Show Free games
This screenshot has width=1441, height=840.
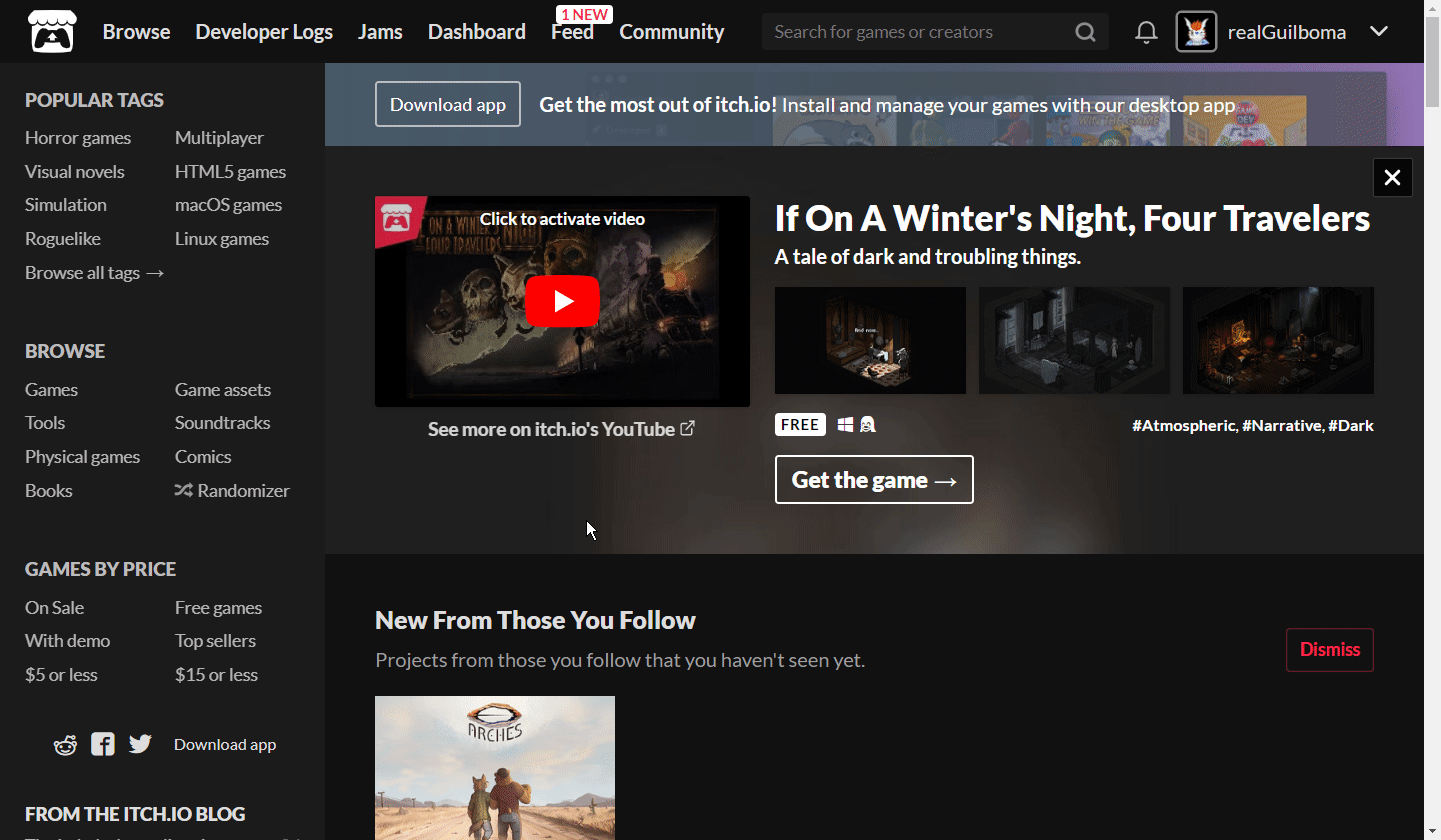click(218, 608)
